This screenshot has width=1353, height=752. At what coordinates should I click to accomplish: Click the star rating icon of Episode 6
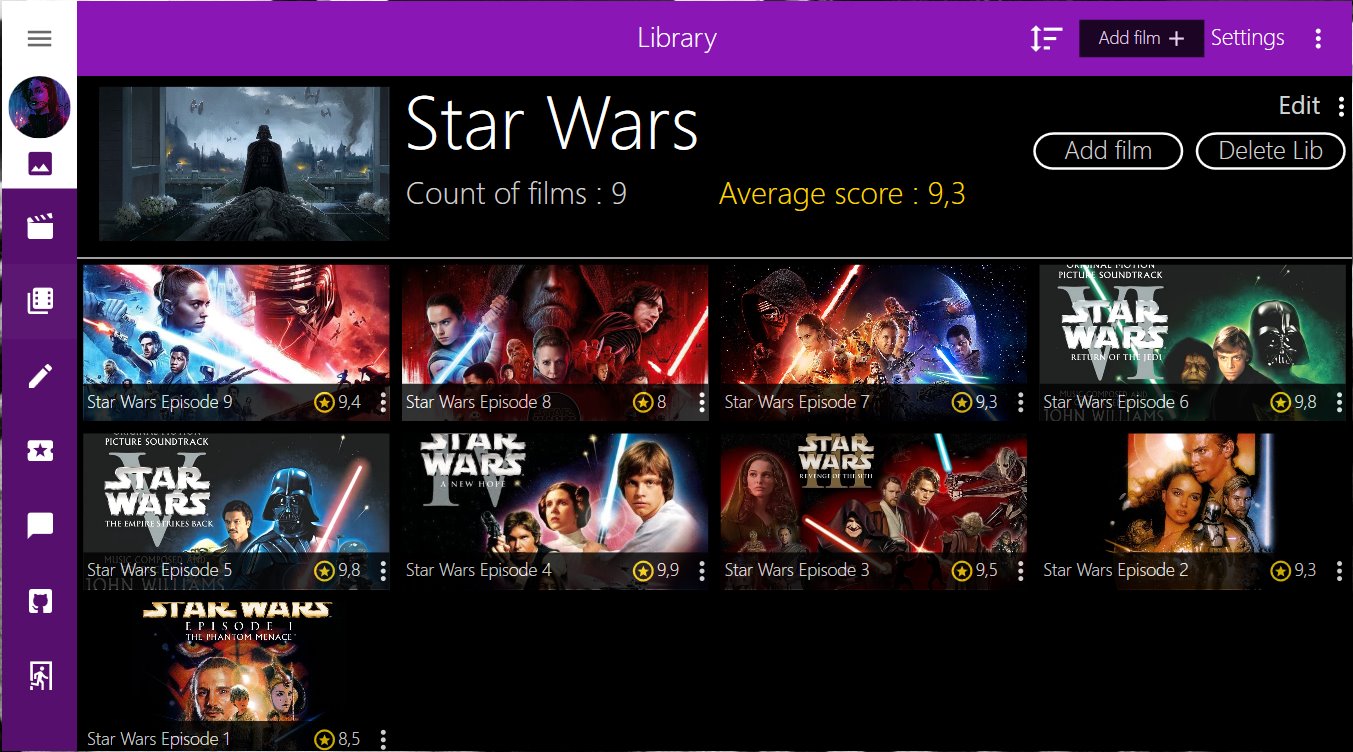pyautogui.click(x=1281, y=402)
